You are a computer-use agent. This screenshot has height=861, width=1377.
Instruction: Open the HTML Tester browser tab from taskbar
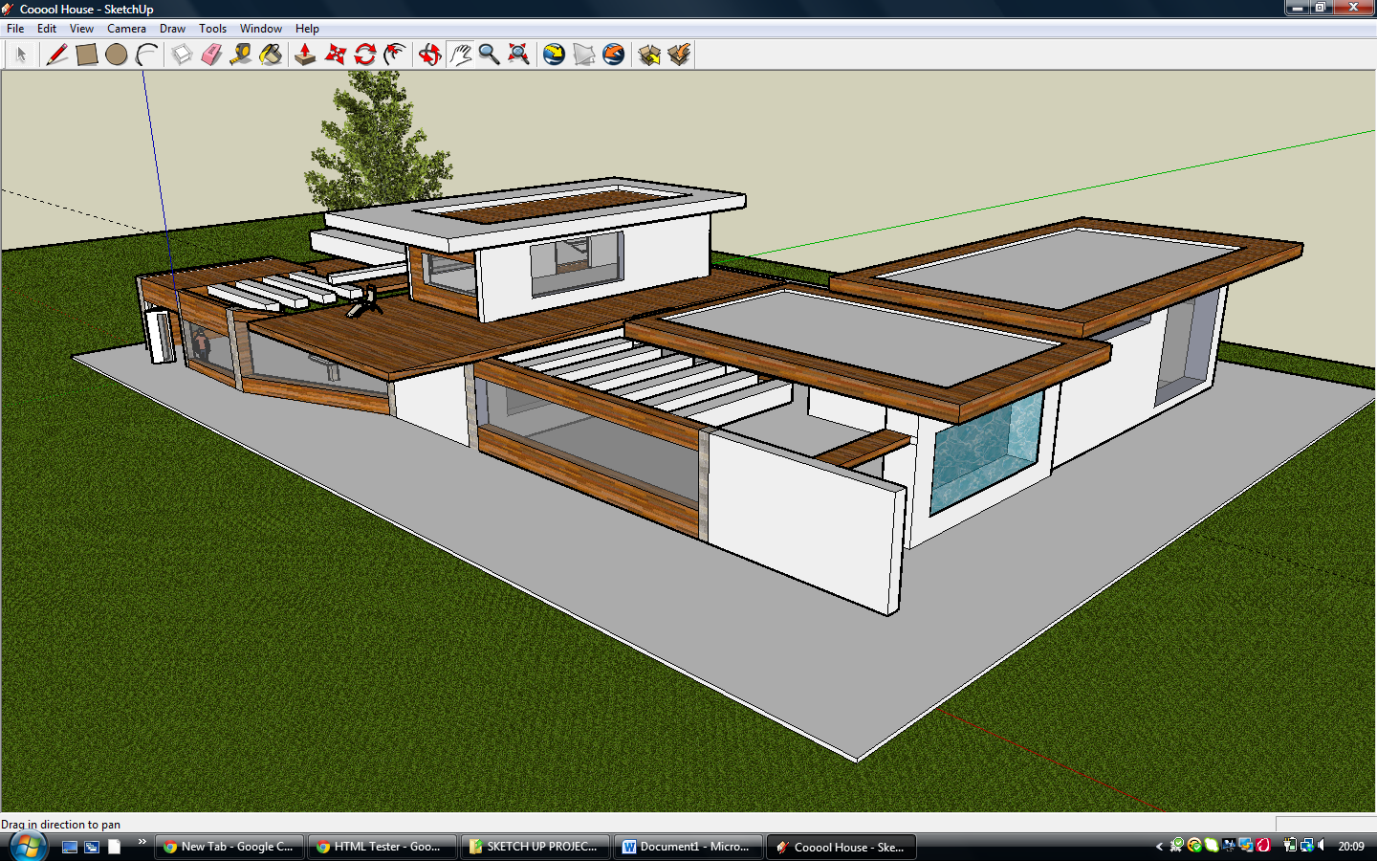click(x=383, y=846)
